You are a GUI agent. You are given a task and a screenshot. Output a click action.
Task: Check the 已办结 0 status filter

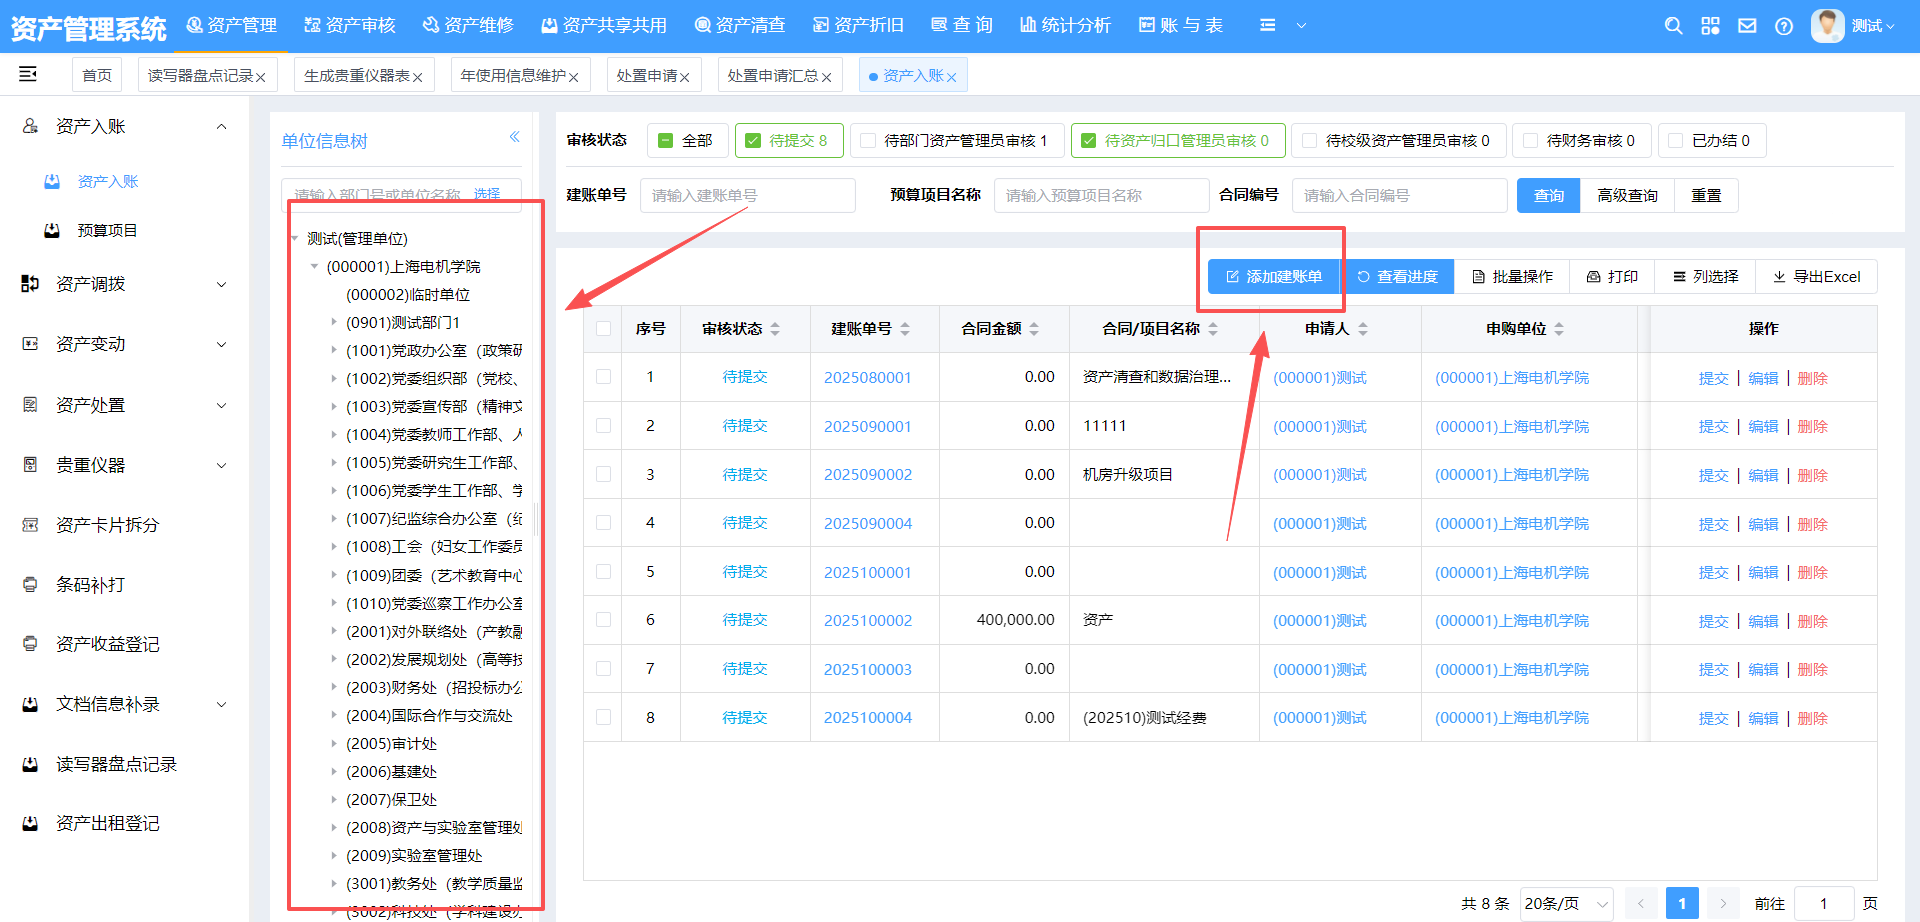(1676, 141)
